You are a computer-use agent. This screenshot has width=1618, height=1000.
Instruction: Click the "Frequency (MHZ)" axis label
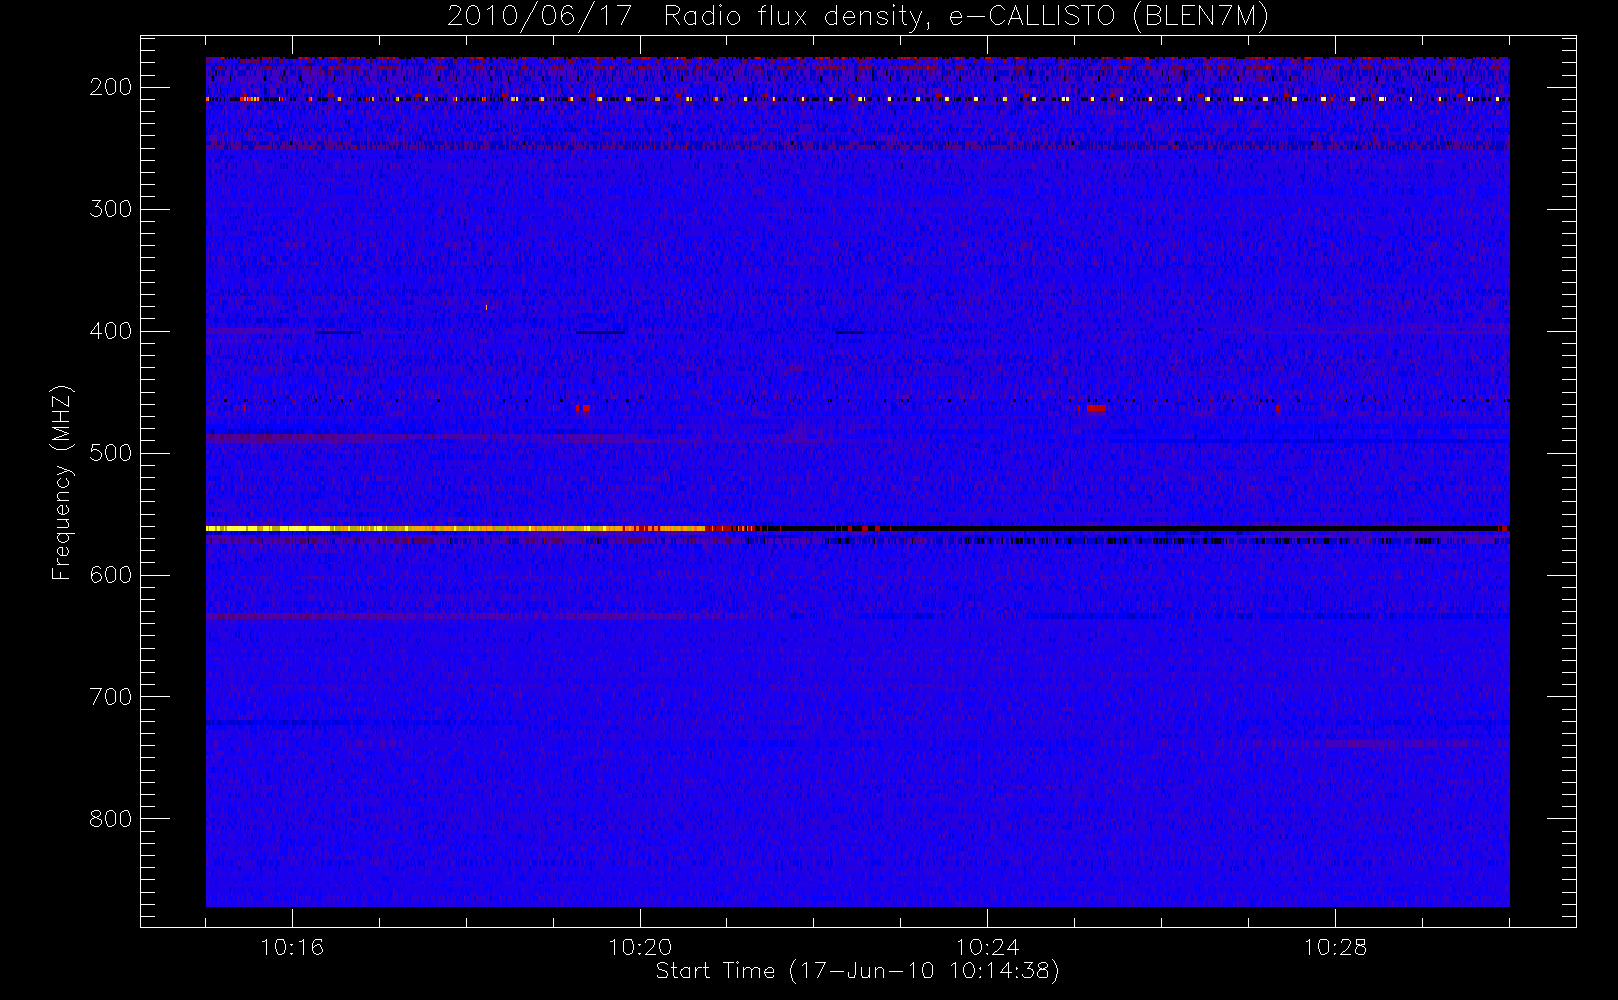click(61, 482)
